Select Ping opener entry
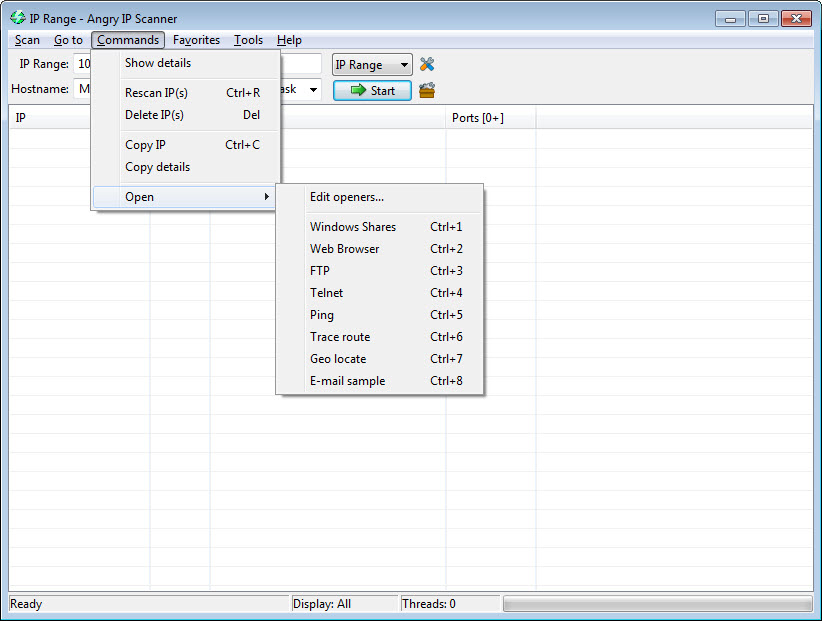Image resolution: width=822 pixels, height=621 pixels. tap(379, 315)
